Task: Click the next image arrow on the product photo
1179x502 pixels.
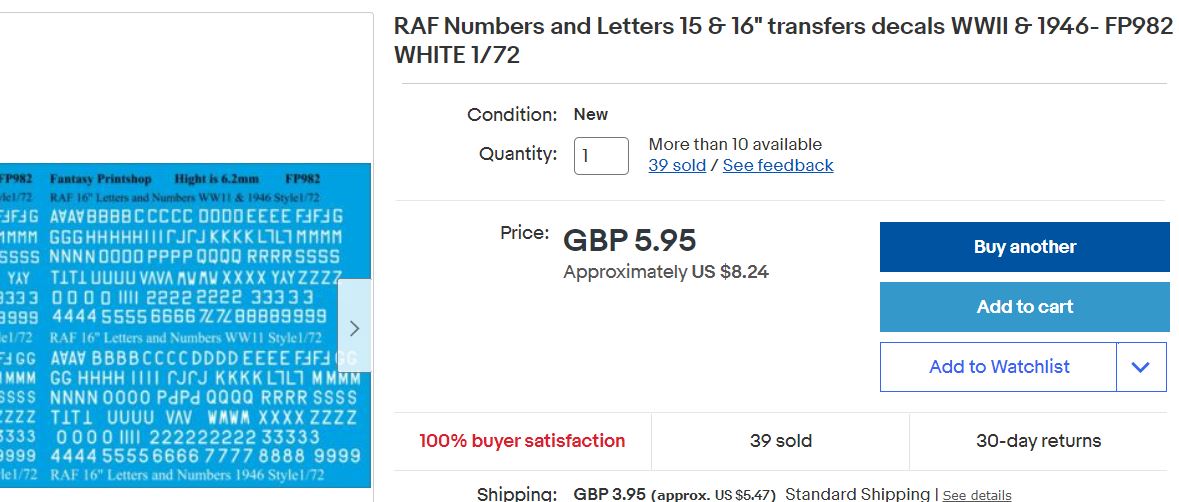Action: pyautogui.click(x=354, y=327)
